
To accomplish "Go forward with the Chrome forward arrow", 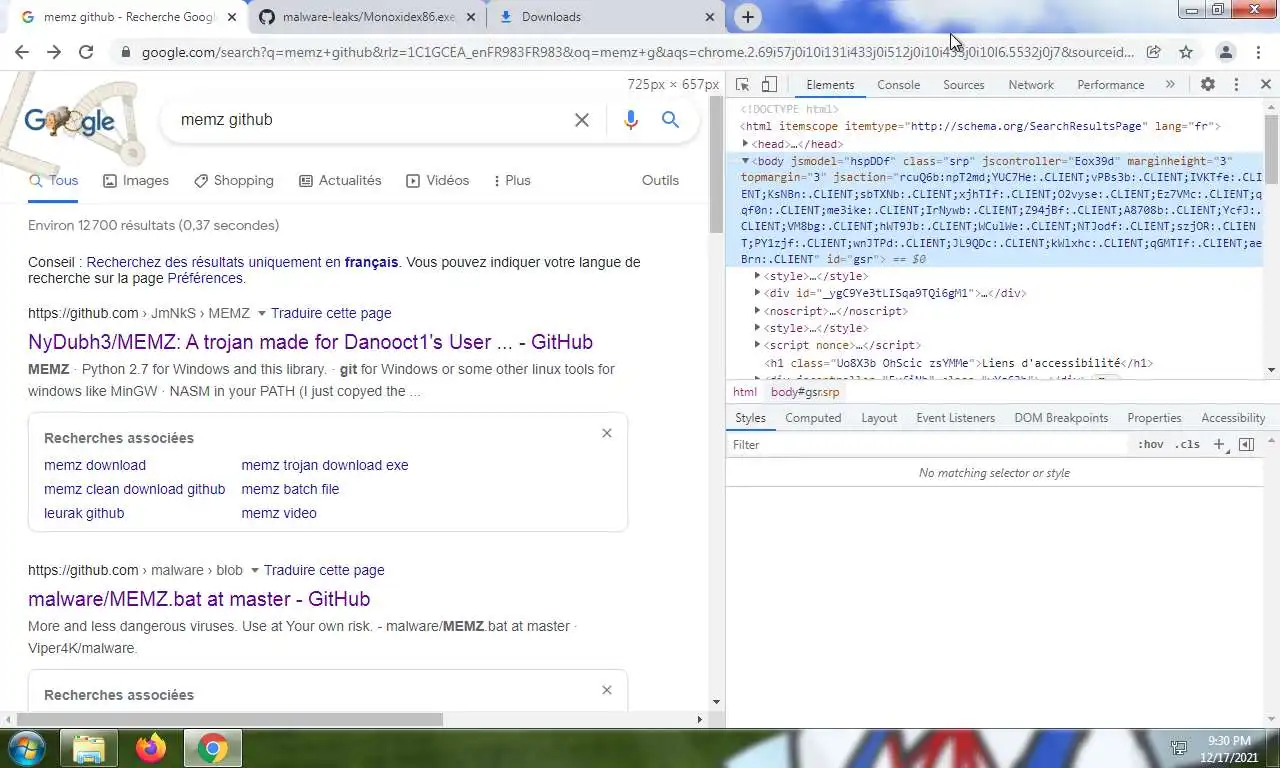I will click(54, 52).
